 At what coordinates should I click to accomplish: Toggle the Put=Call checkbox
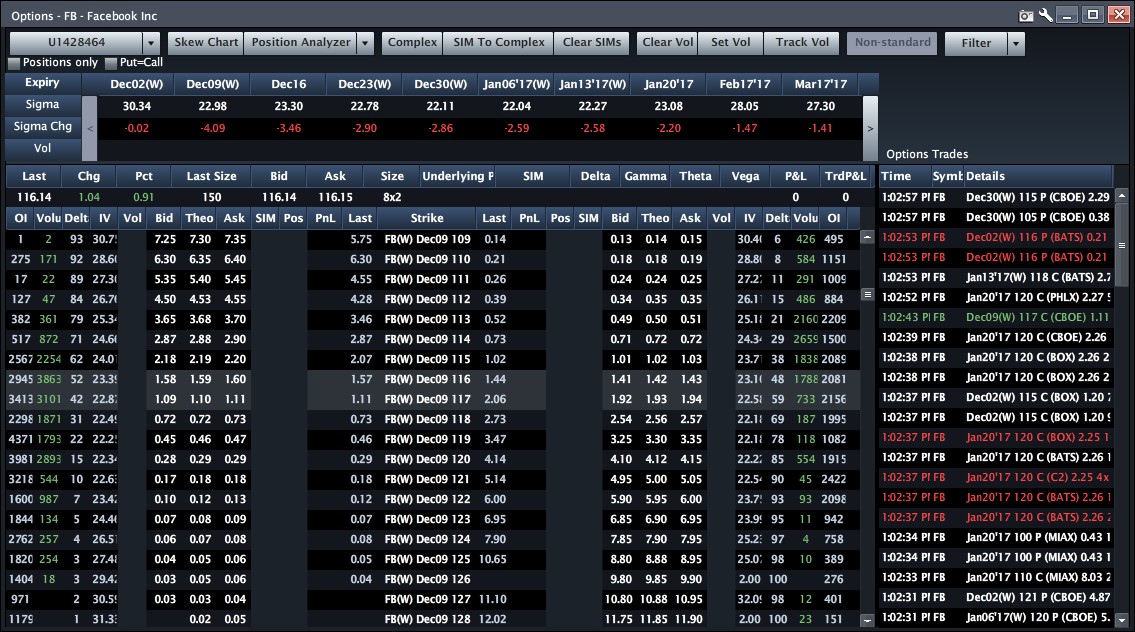(111, 63)
